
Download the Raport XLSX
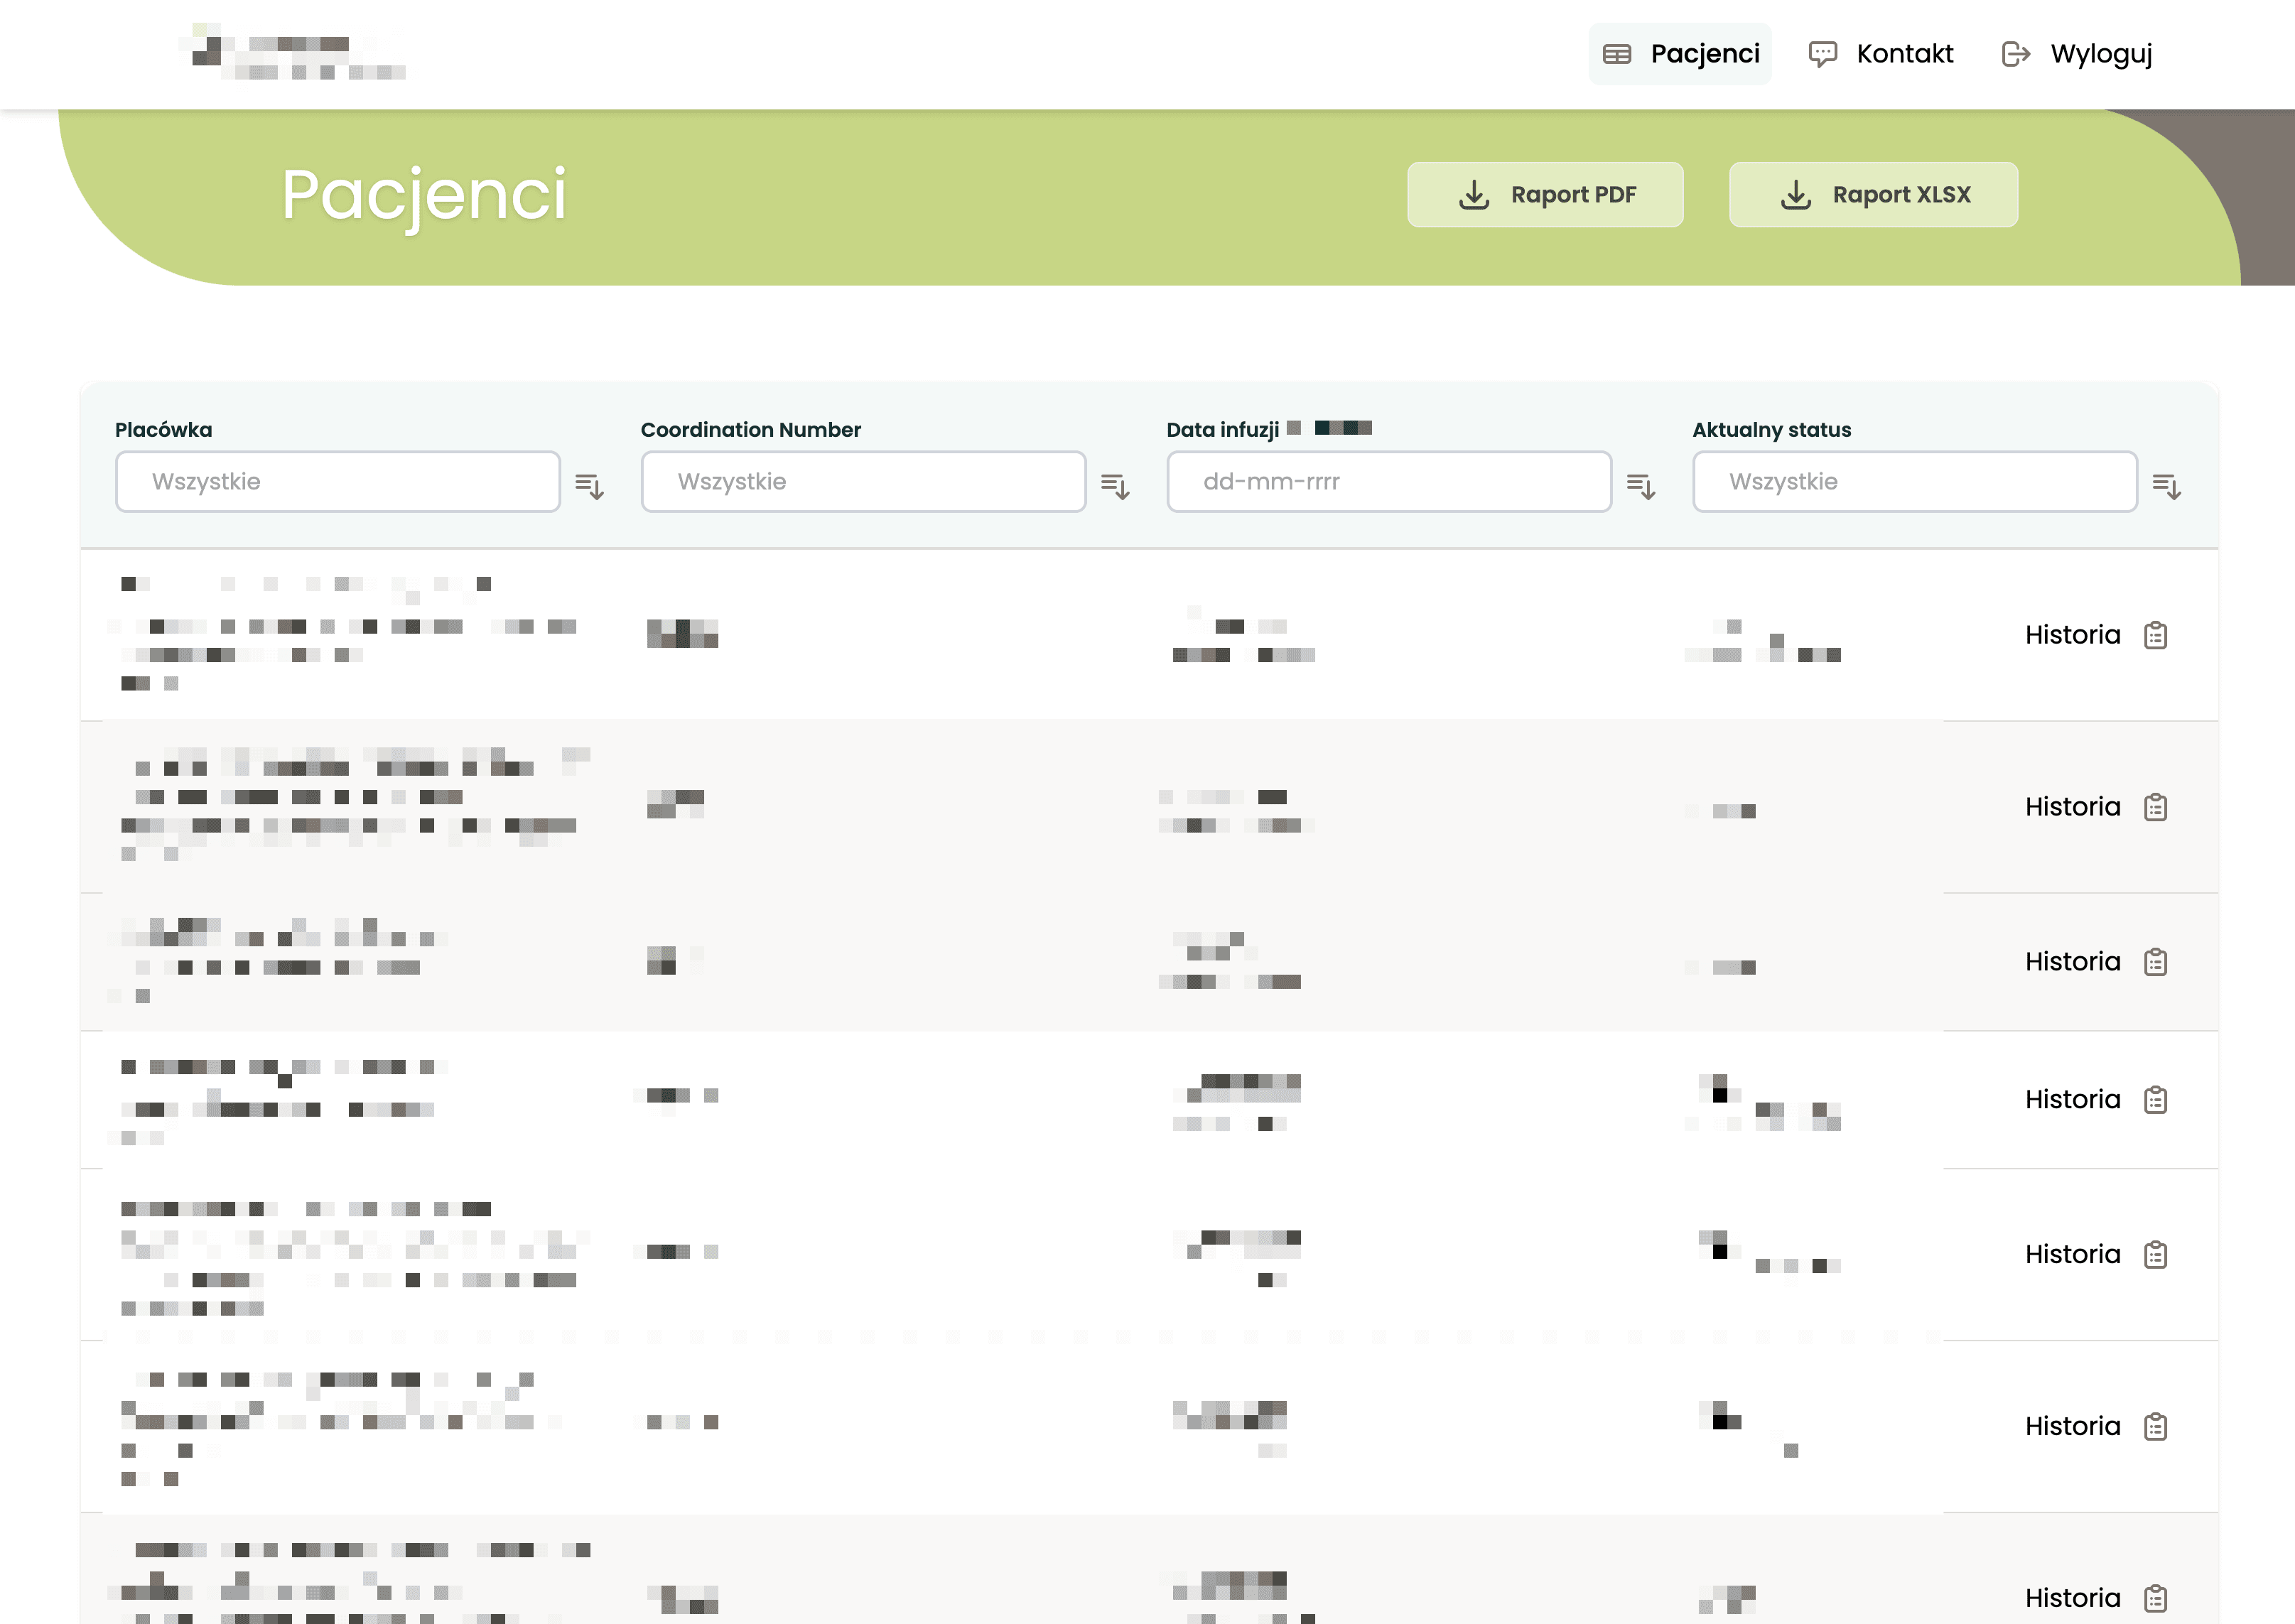[x=1873, y=195]
